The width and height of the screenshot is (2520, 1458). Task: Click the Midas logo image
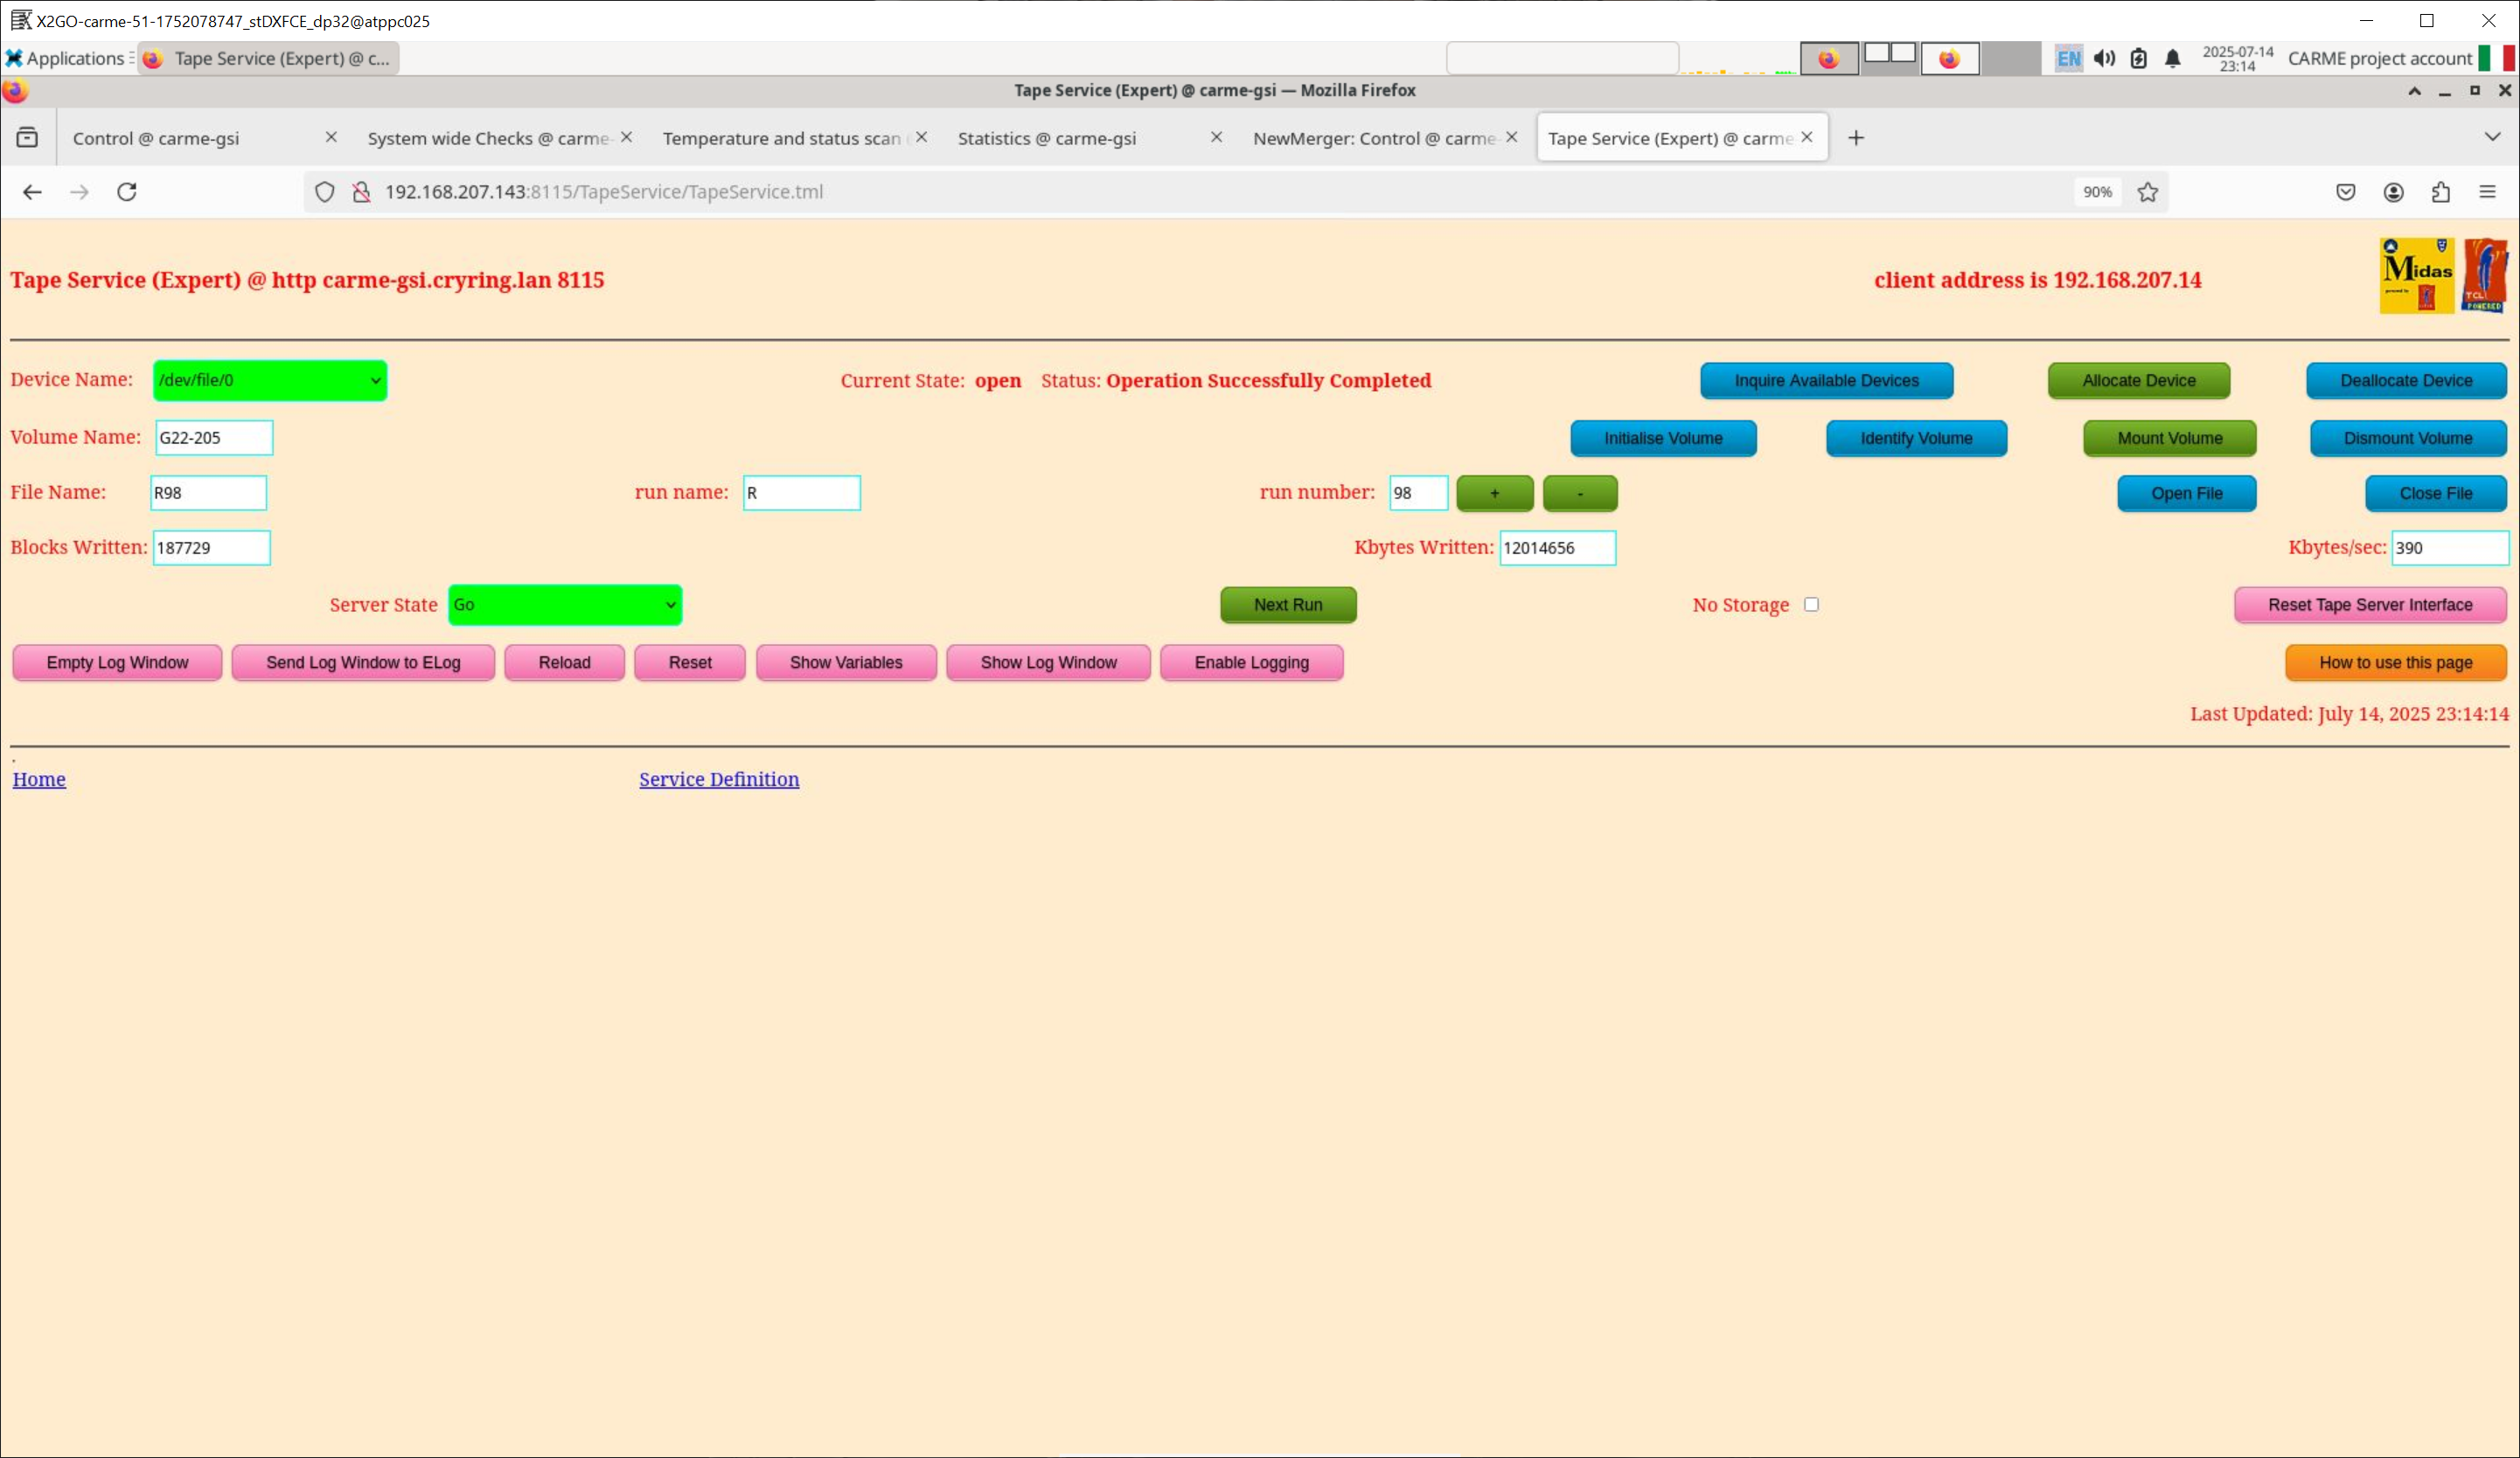[x=2416, y=276]
